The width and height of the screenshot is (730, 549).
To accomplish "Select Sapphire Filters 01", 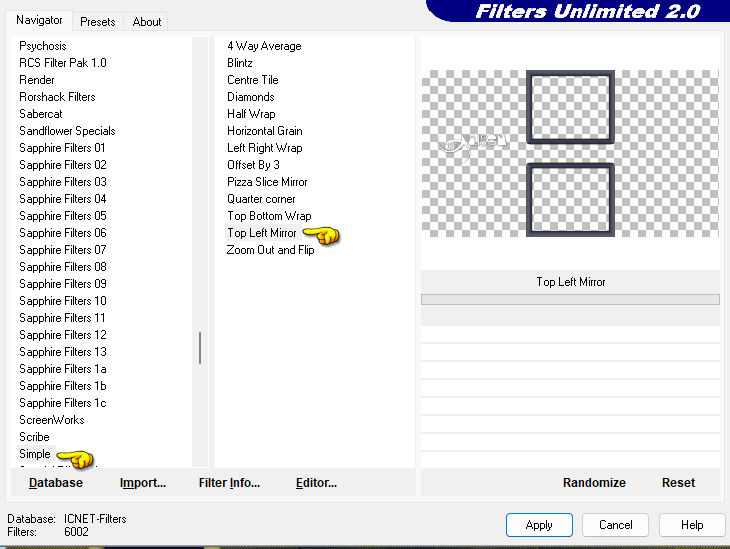I will (62, 148).
